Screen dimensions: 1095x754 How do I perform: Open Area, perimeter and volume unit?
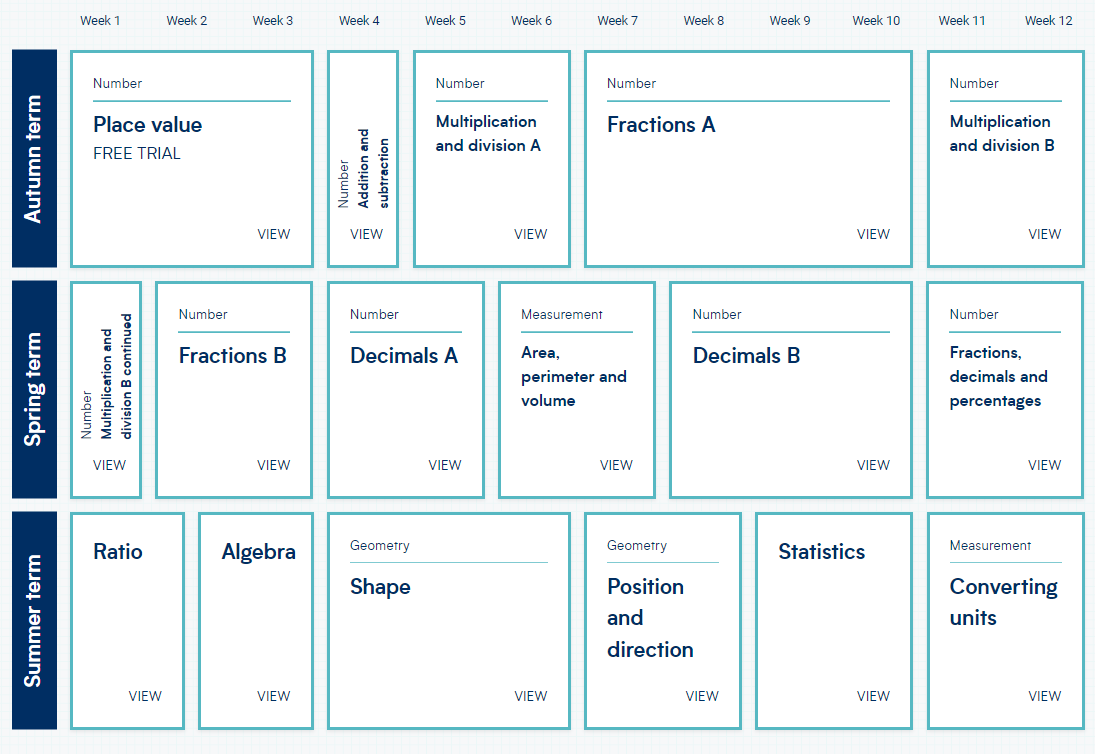(577, 390)
